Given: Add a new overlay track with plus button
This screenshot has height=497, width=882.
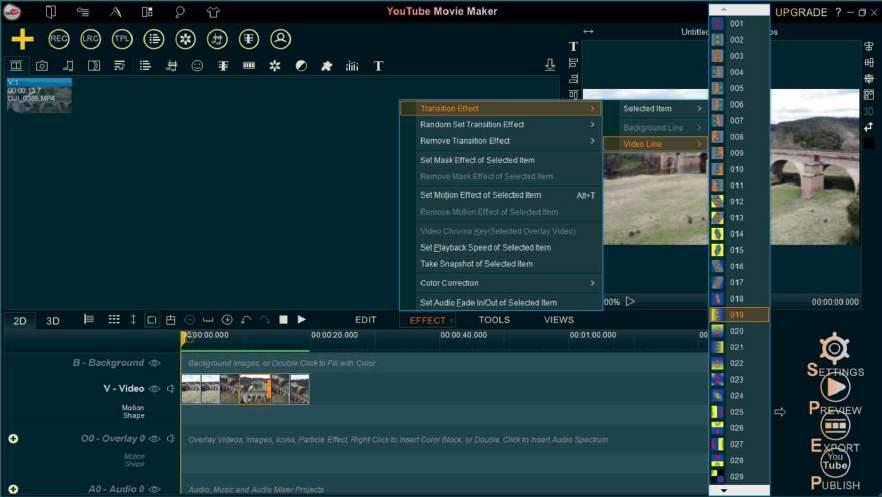Looking at the screenshot, I should [x=14, y=439].
